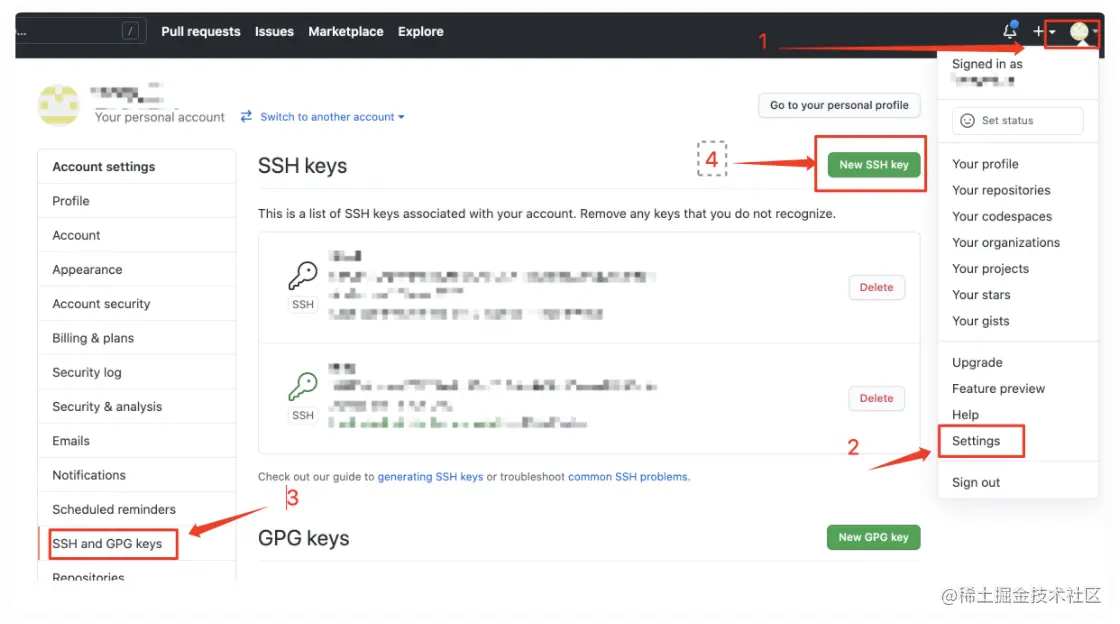Viewport: 1120px width, 624px height.
Task: Open Scheduled reminders settings
Action: (x=136, y=509)
